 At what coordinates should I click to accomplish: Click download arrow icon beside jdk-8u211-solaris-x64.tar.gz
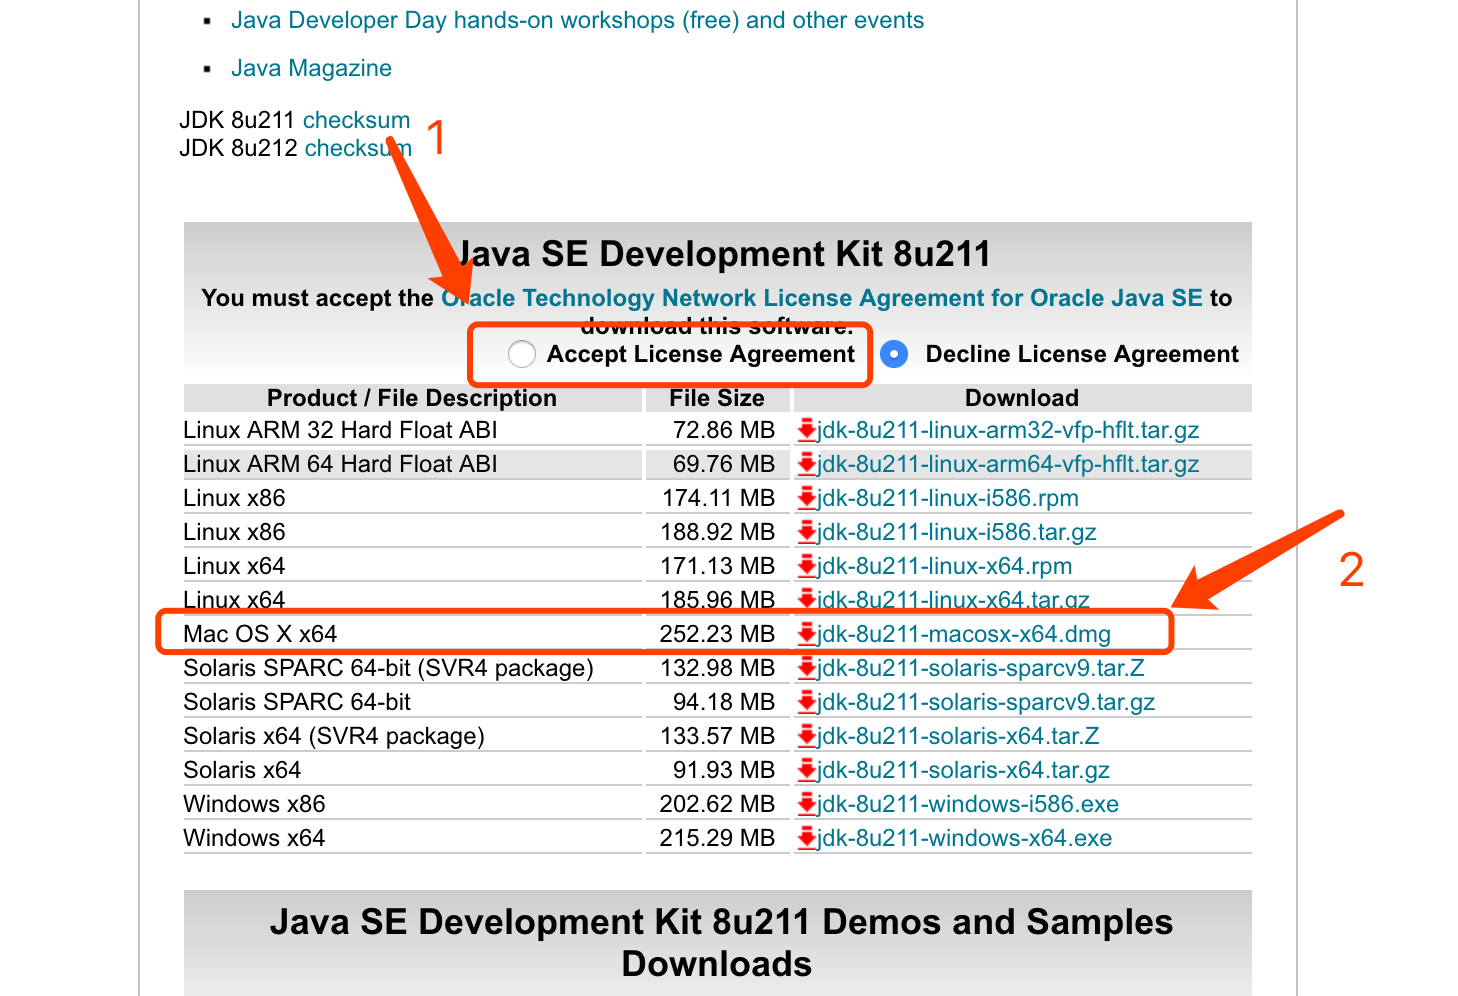pos(807,771)
